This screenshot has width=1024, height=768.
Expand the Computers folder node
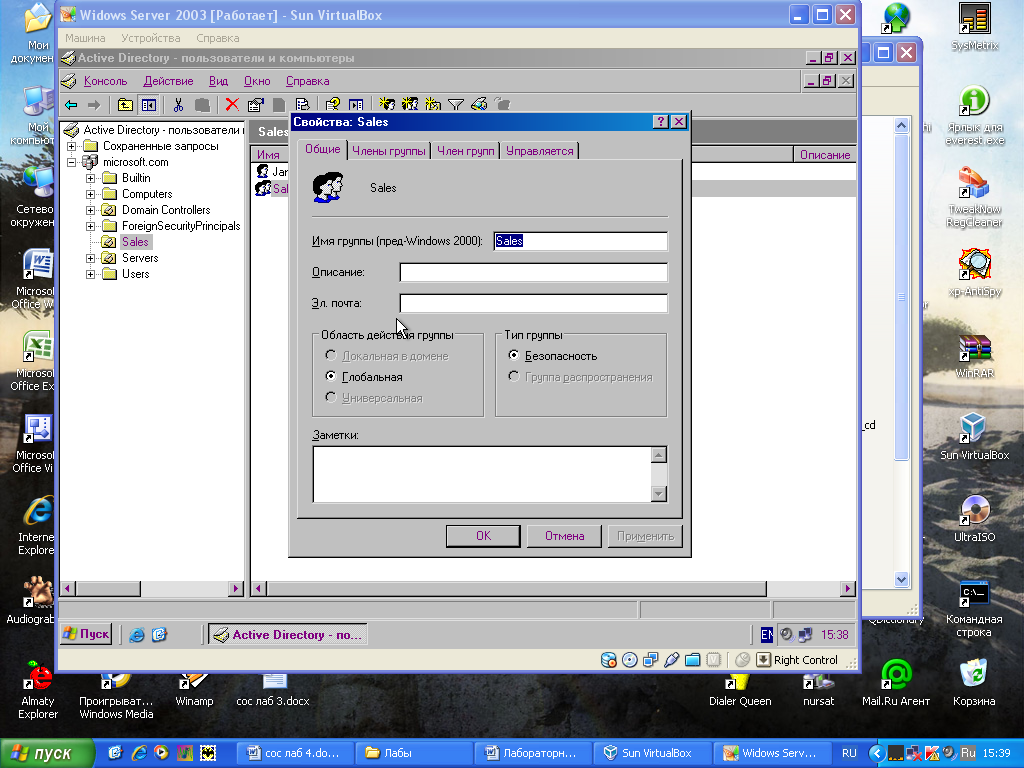coord(91,194)
